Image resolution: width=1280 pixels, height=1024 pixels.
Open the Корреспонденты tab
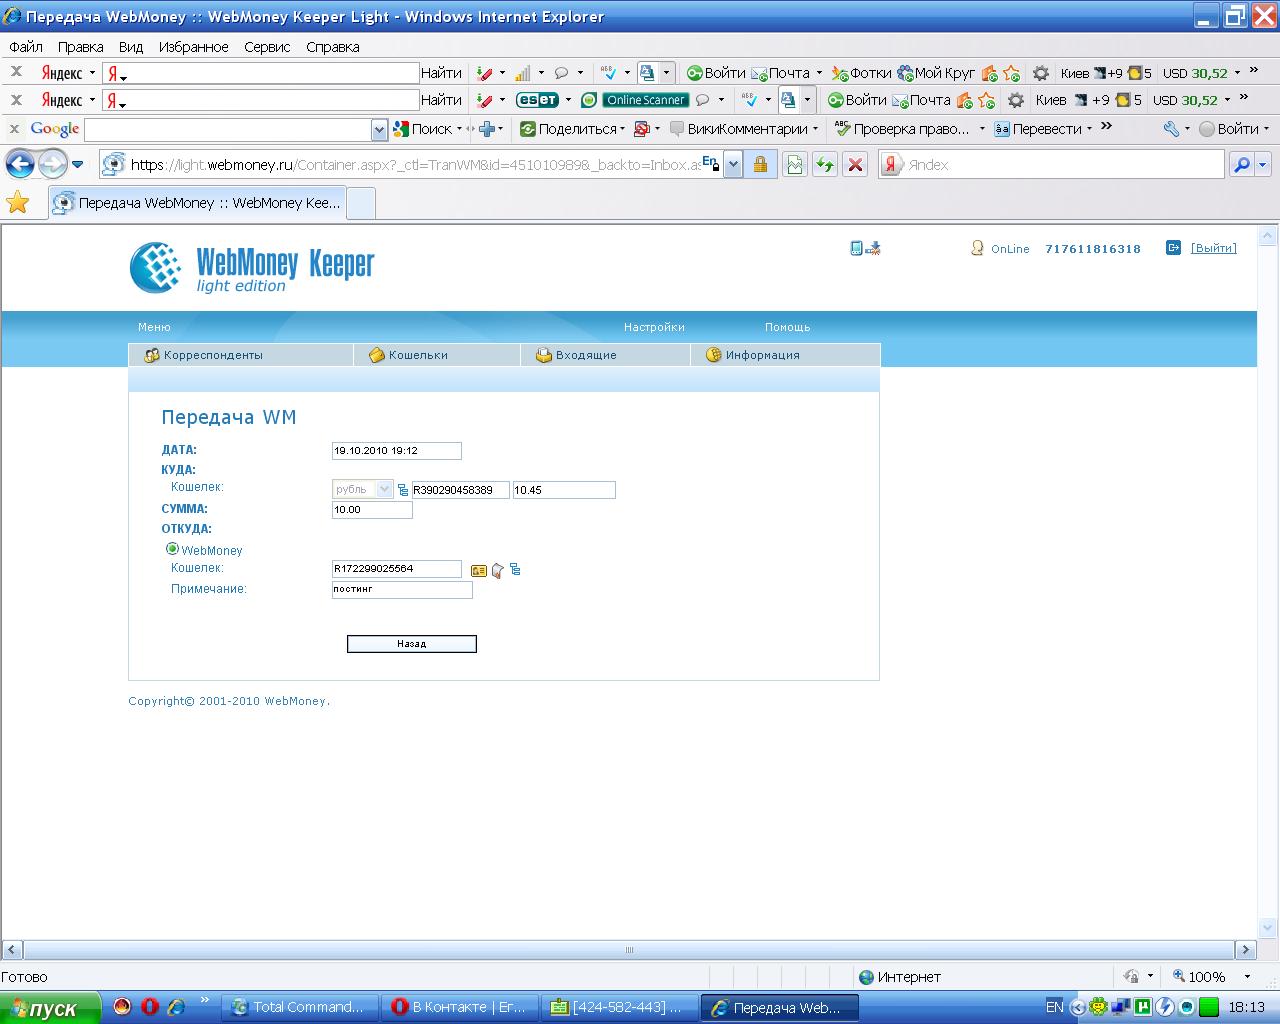click(x=204, y=355)
